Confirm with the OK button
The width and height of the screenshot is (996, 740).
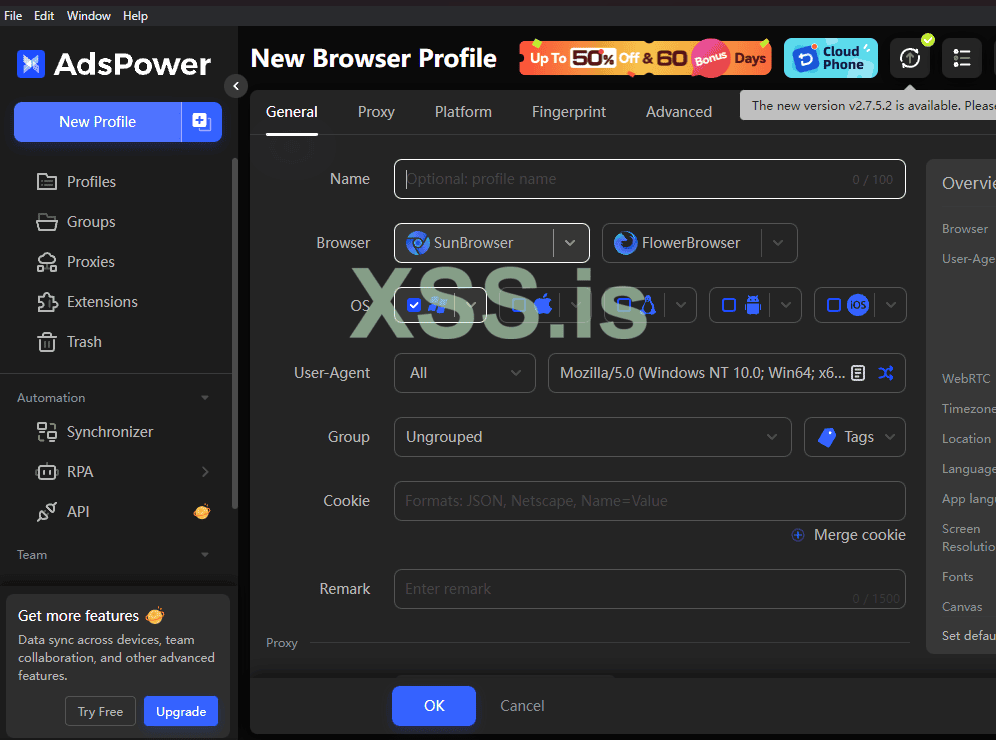click(x=434, y=706)
